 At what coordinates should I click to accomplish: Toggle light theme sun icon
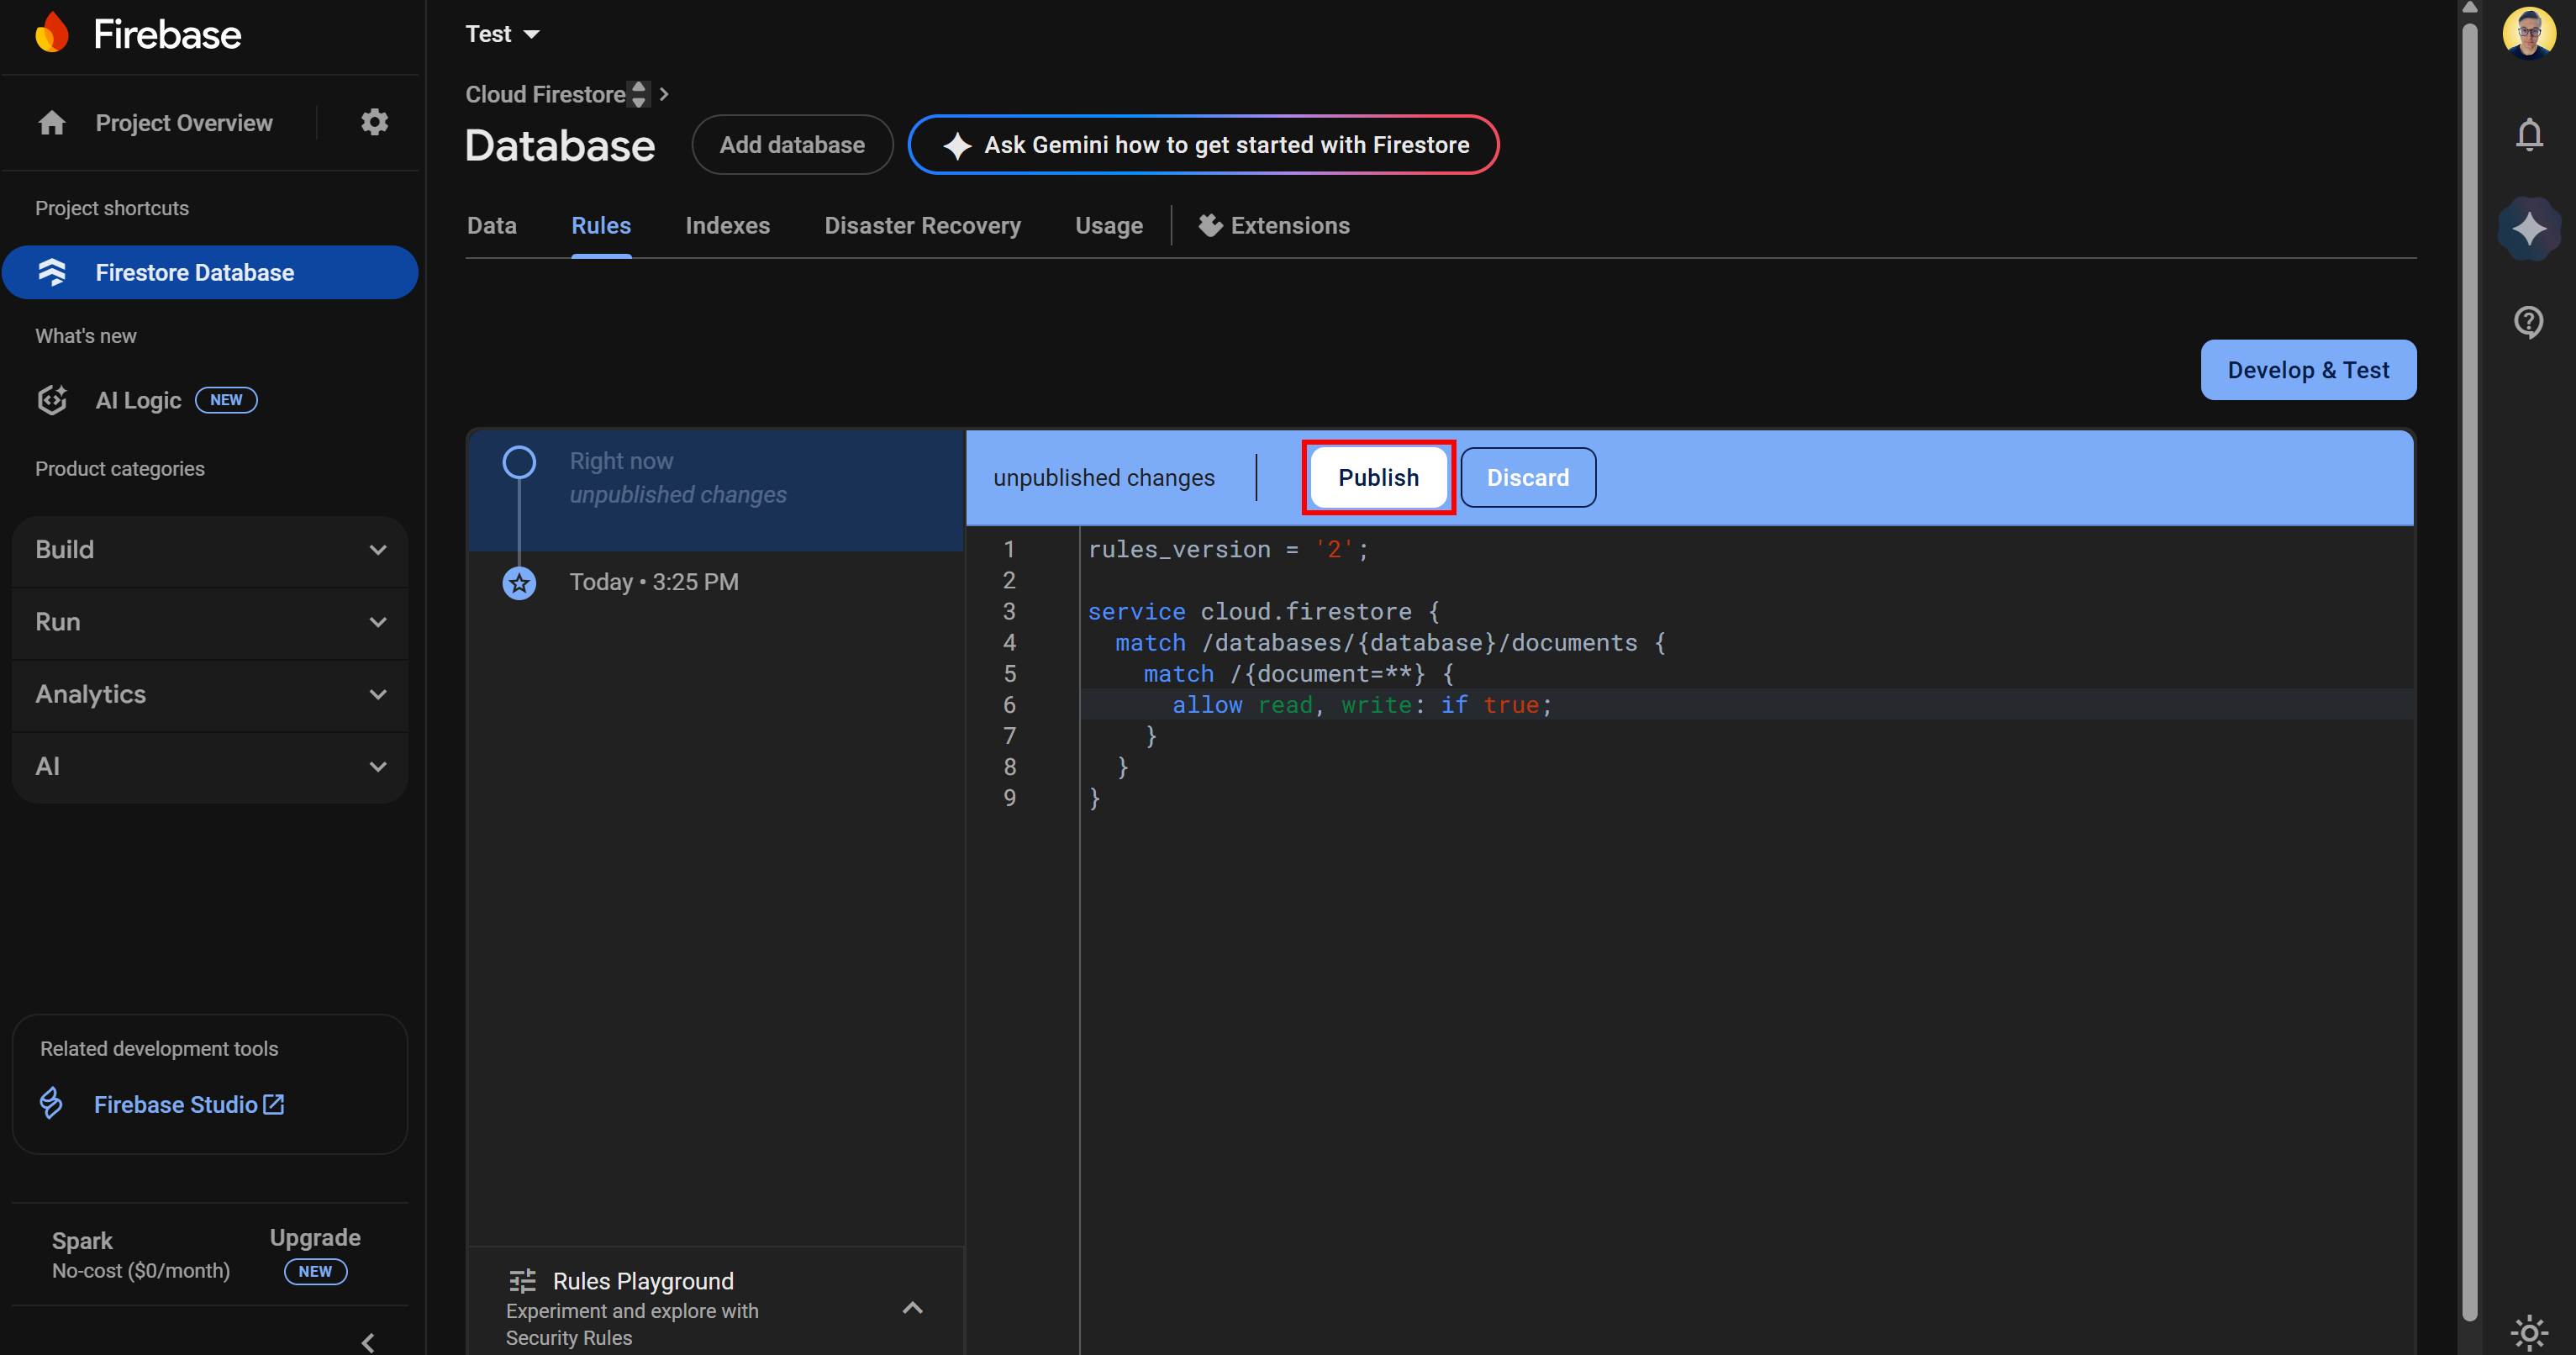(2529, 1332)
